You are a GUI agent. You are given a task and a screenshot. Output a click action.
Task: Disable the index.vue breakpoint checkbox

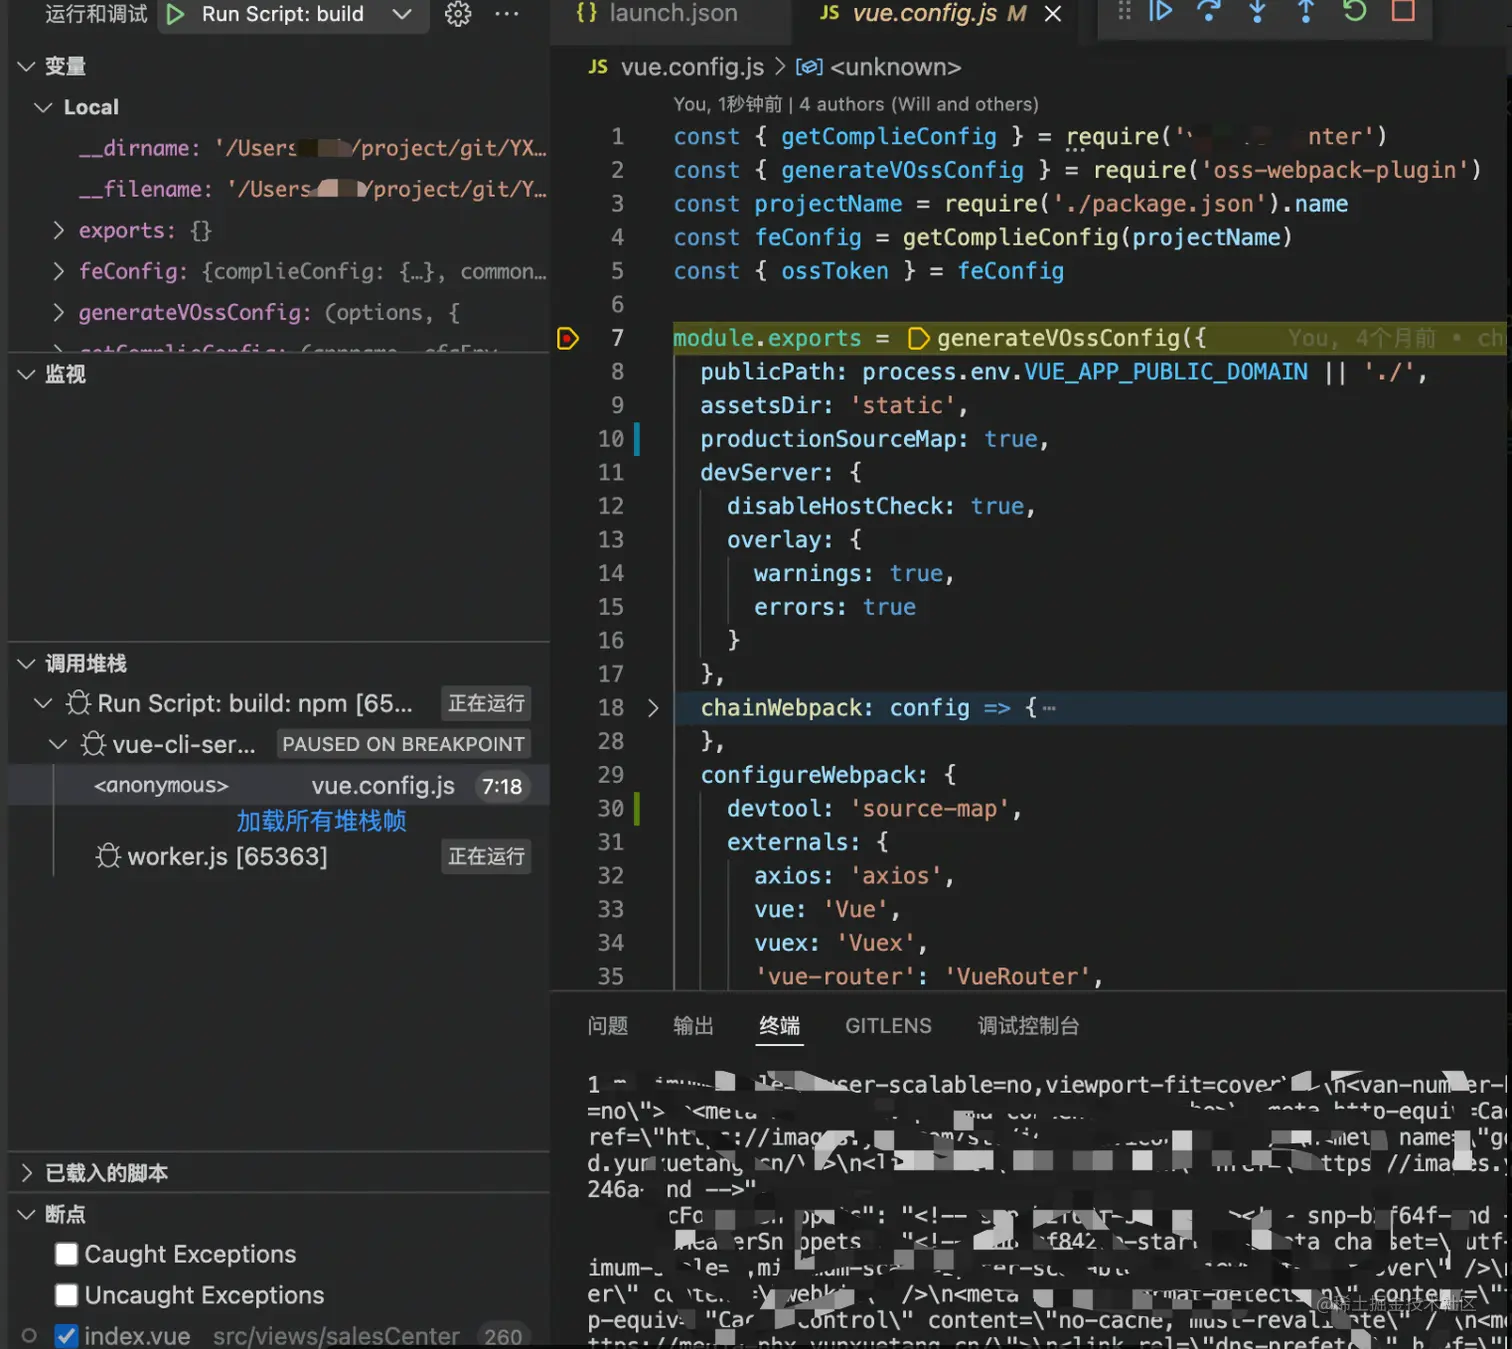(67, 1336)
